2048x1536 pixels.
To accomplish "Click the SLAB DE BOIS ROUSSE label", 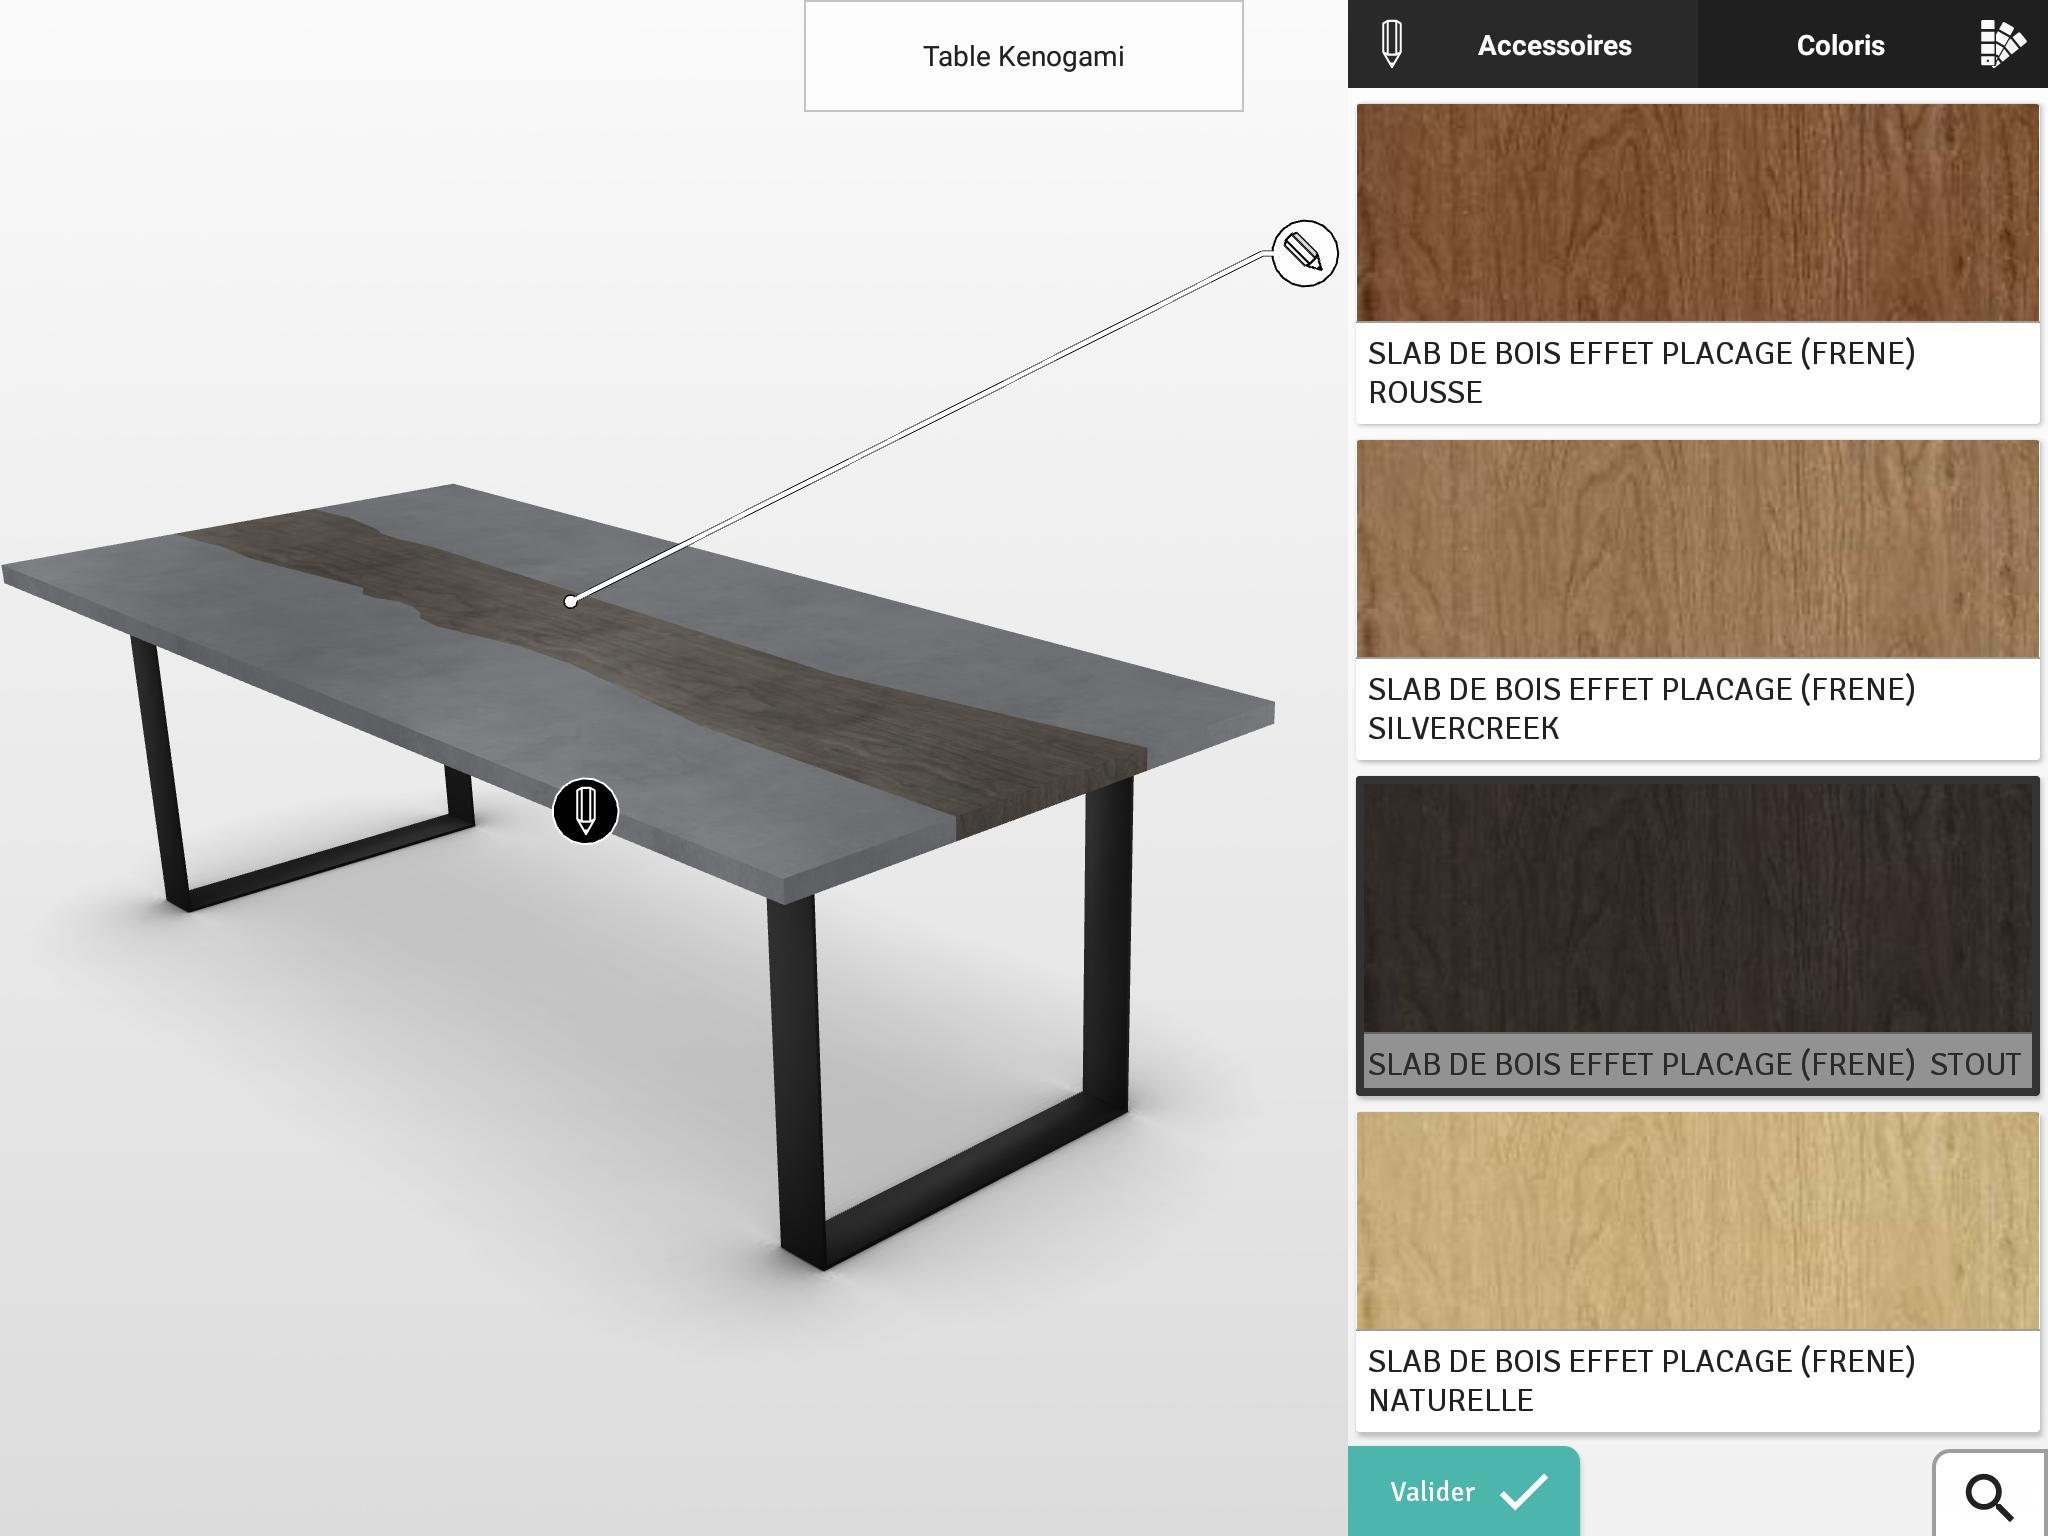I will (1641, 373).
